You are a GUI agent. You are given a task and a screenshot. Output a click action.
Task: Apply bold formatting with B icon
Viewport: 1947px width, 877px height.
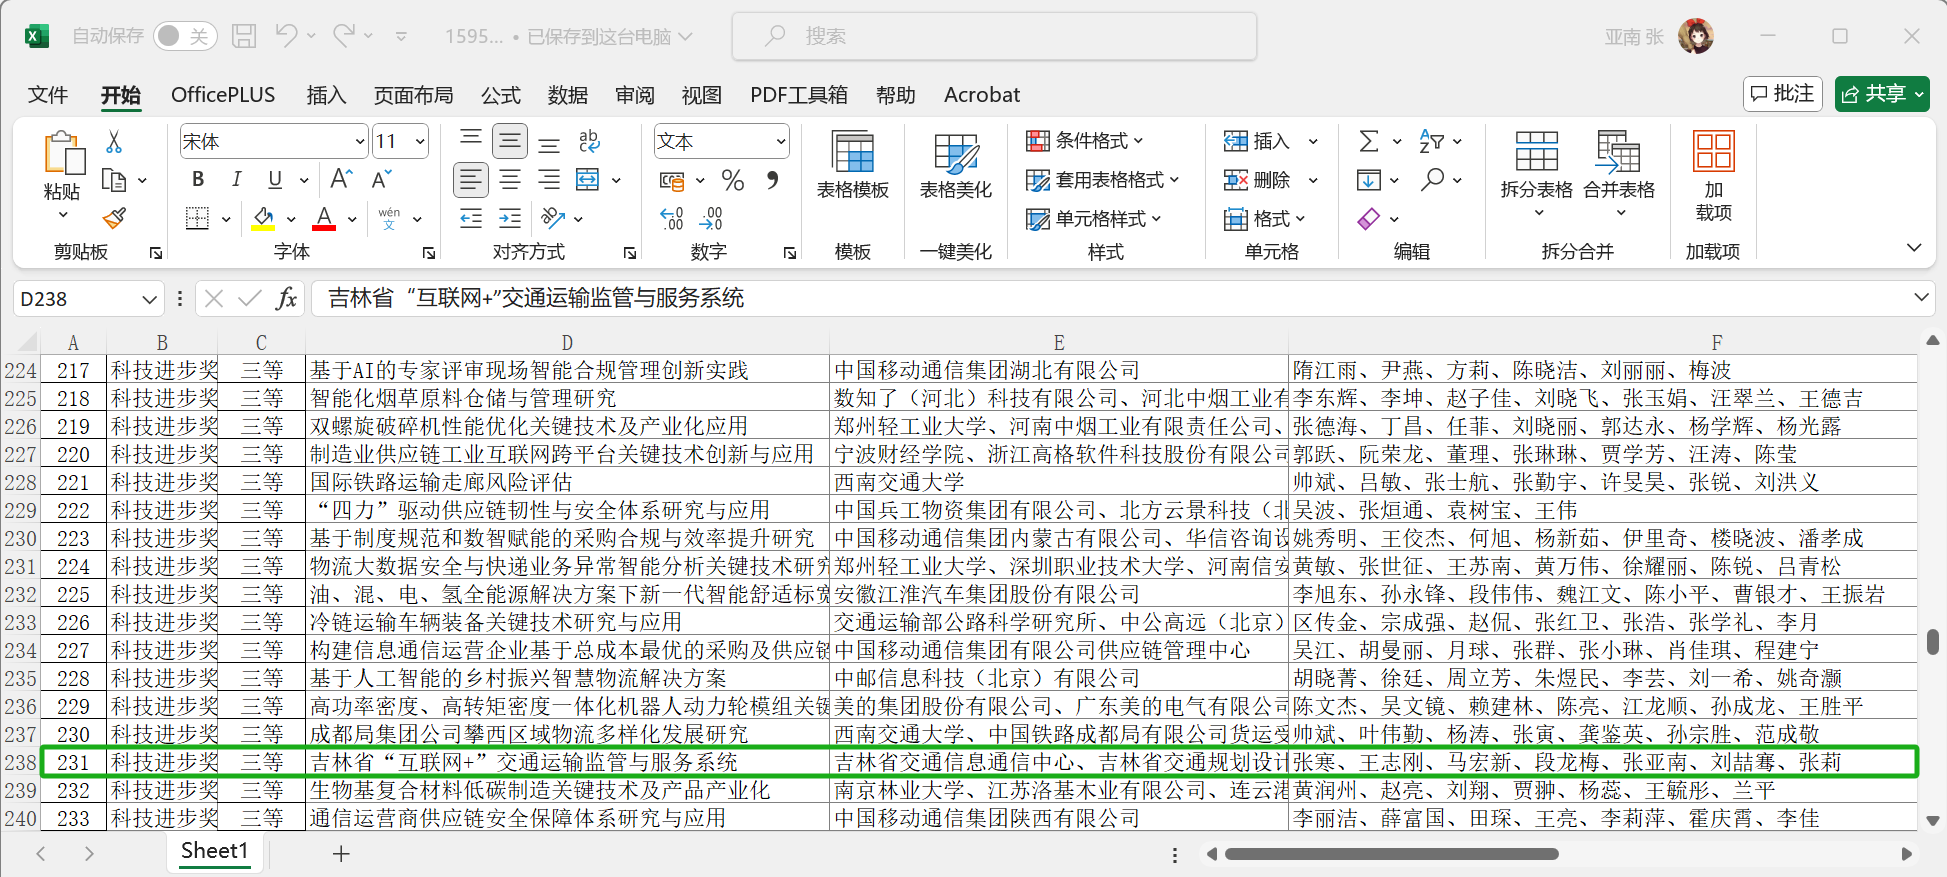click(x=198, y=180)
